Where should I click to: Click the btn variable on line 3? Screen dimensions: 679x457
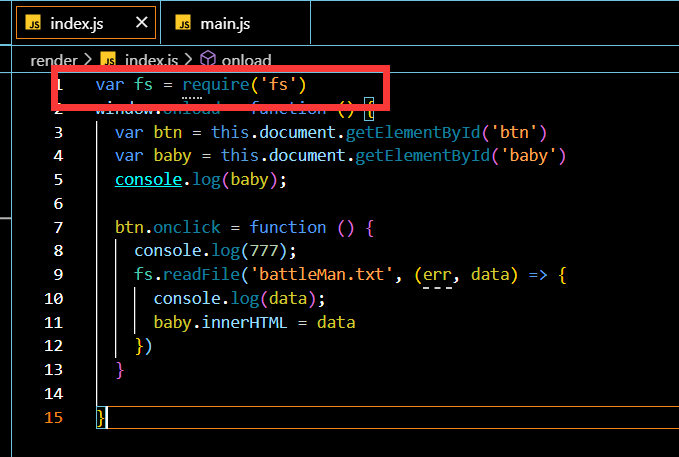pyautogui.click(x=168, y=132)
